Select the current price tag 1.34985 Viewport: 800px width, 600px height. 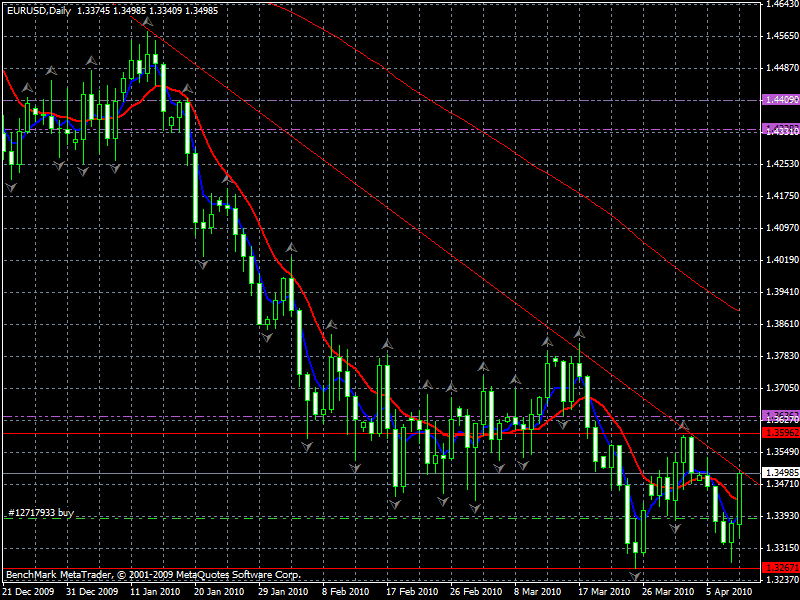coord(781,472)
